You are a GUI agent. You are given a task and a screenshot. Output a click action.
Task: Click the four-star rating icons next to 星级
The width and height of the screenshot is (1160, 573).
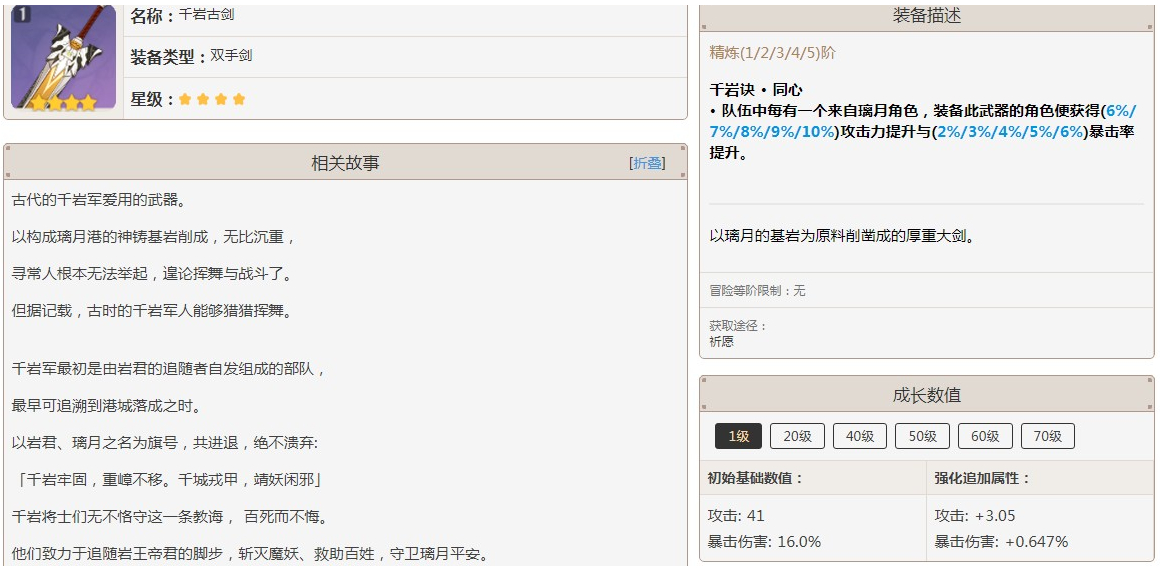click(x=212, y=99)
